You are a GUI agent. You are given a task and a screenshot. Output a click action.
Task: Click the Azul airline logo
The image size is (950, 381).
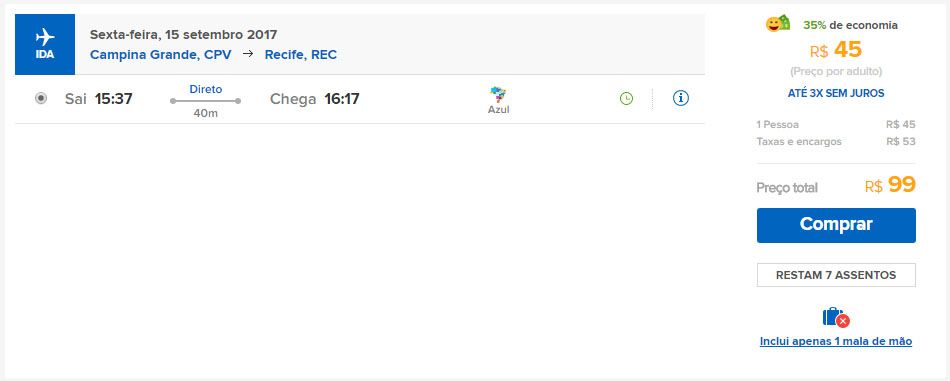coord(499,100)
